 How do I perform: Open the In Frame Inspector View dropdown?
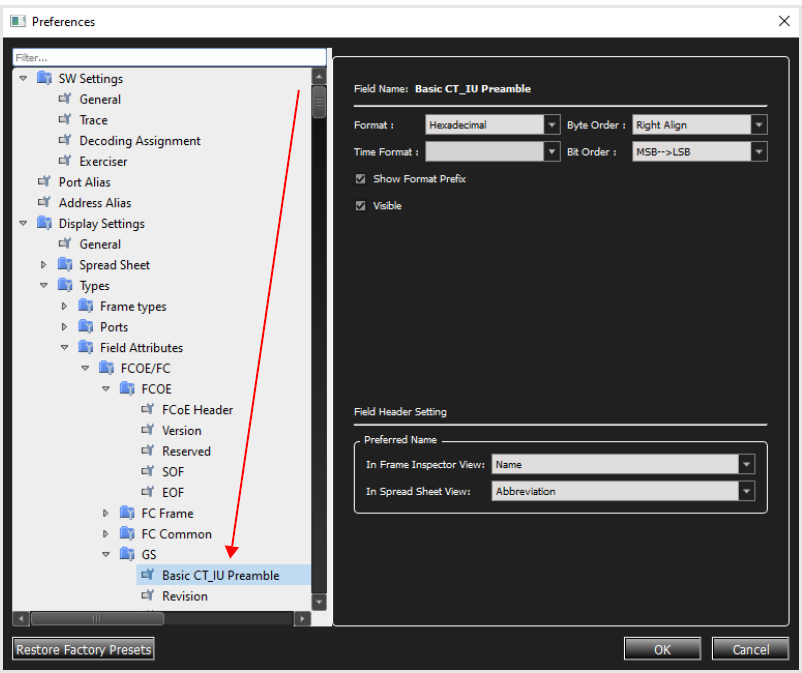(623, 464)
